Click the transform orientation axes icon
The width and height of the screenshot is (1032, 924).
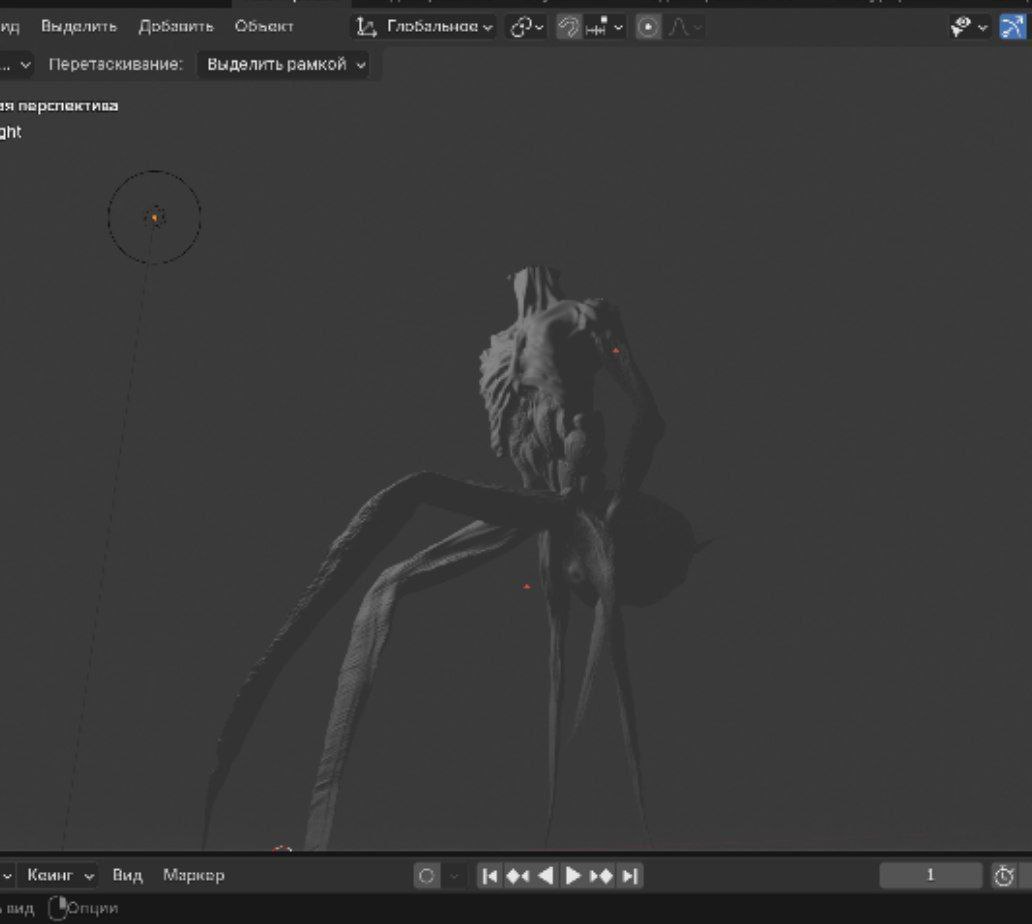pyautogui.click(x=366, y=27)
